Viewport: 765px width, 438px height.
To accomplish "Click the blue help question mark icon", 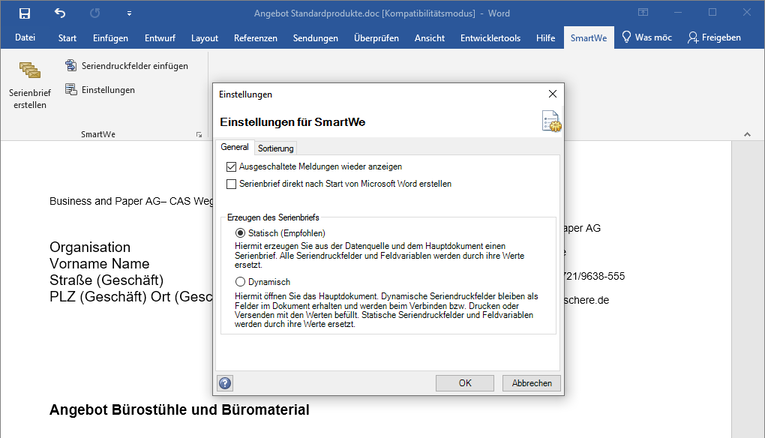I will (225, 383).
